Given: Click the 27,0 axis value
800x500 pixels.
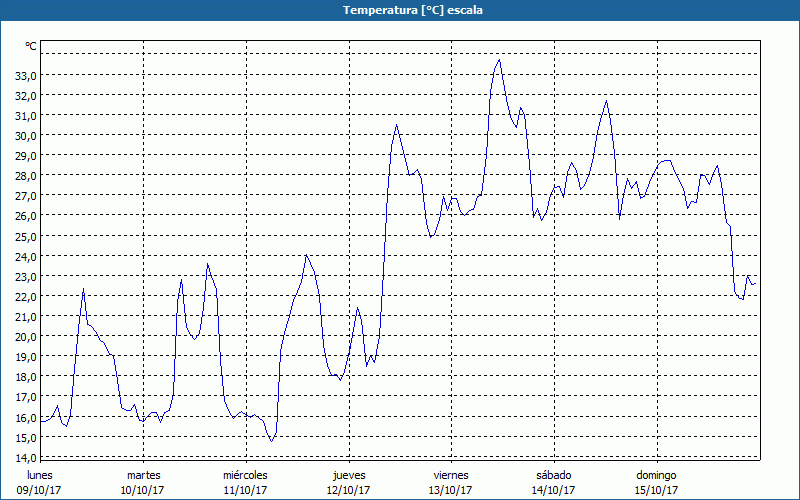Looking at the screenshot, I should pos(25,196).
